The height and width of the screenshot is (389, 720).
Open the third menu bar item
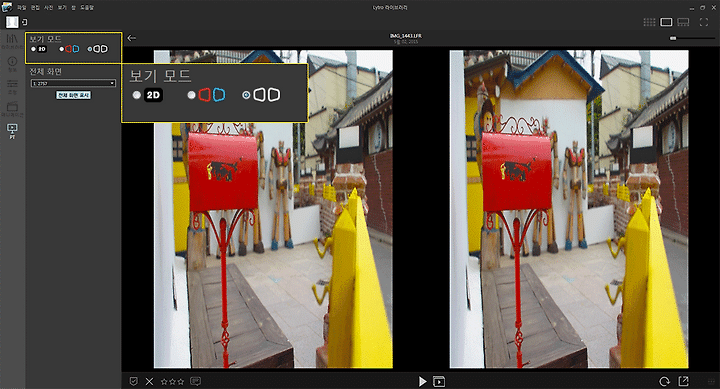click(x=48, y=7)
